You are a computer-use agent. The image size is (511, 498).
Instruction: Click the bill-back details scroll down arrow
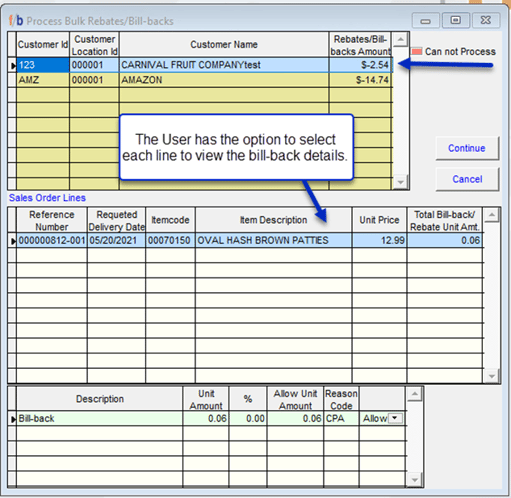415,480
